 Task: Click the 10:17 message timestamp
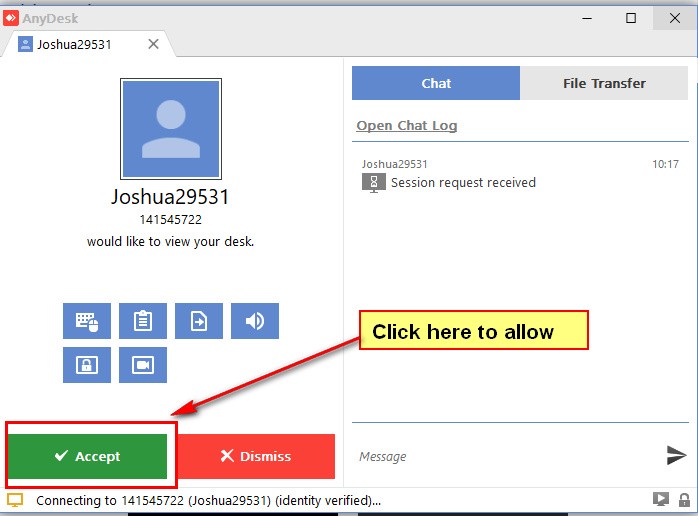[x=666, y=164]
